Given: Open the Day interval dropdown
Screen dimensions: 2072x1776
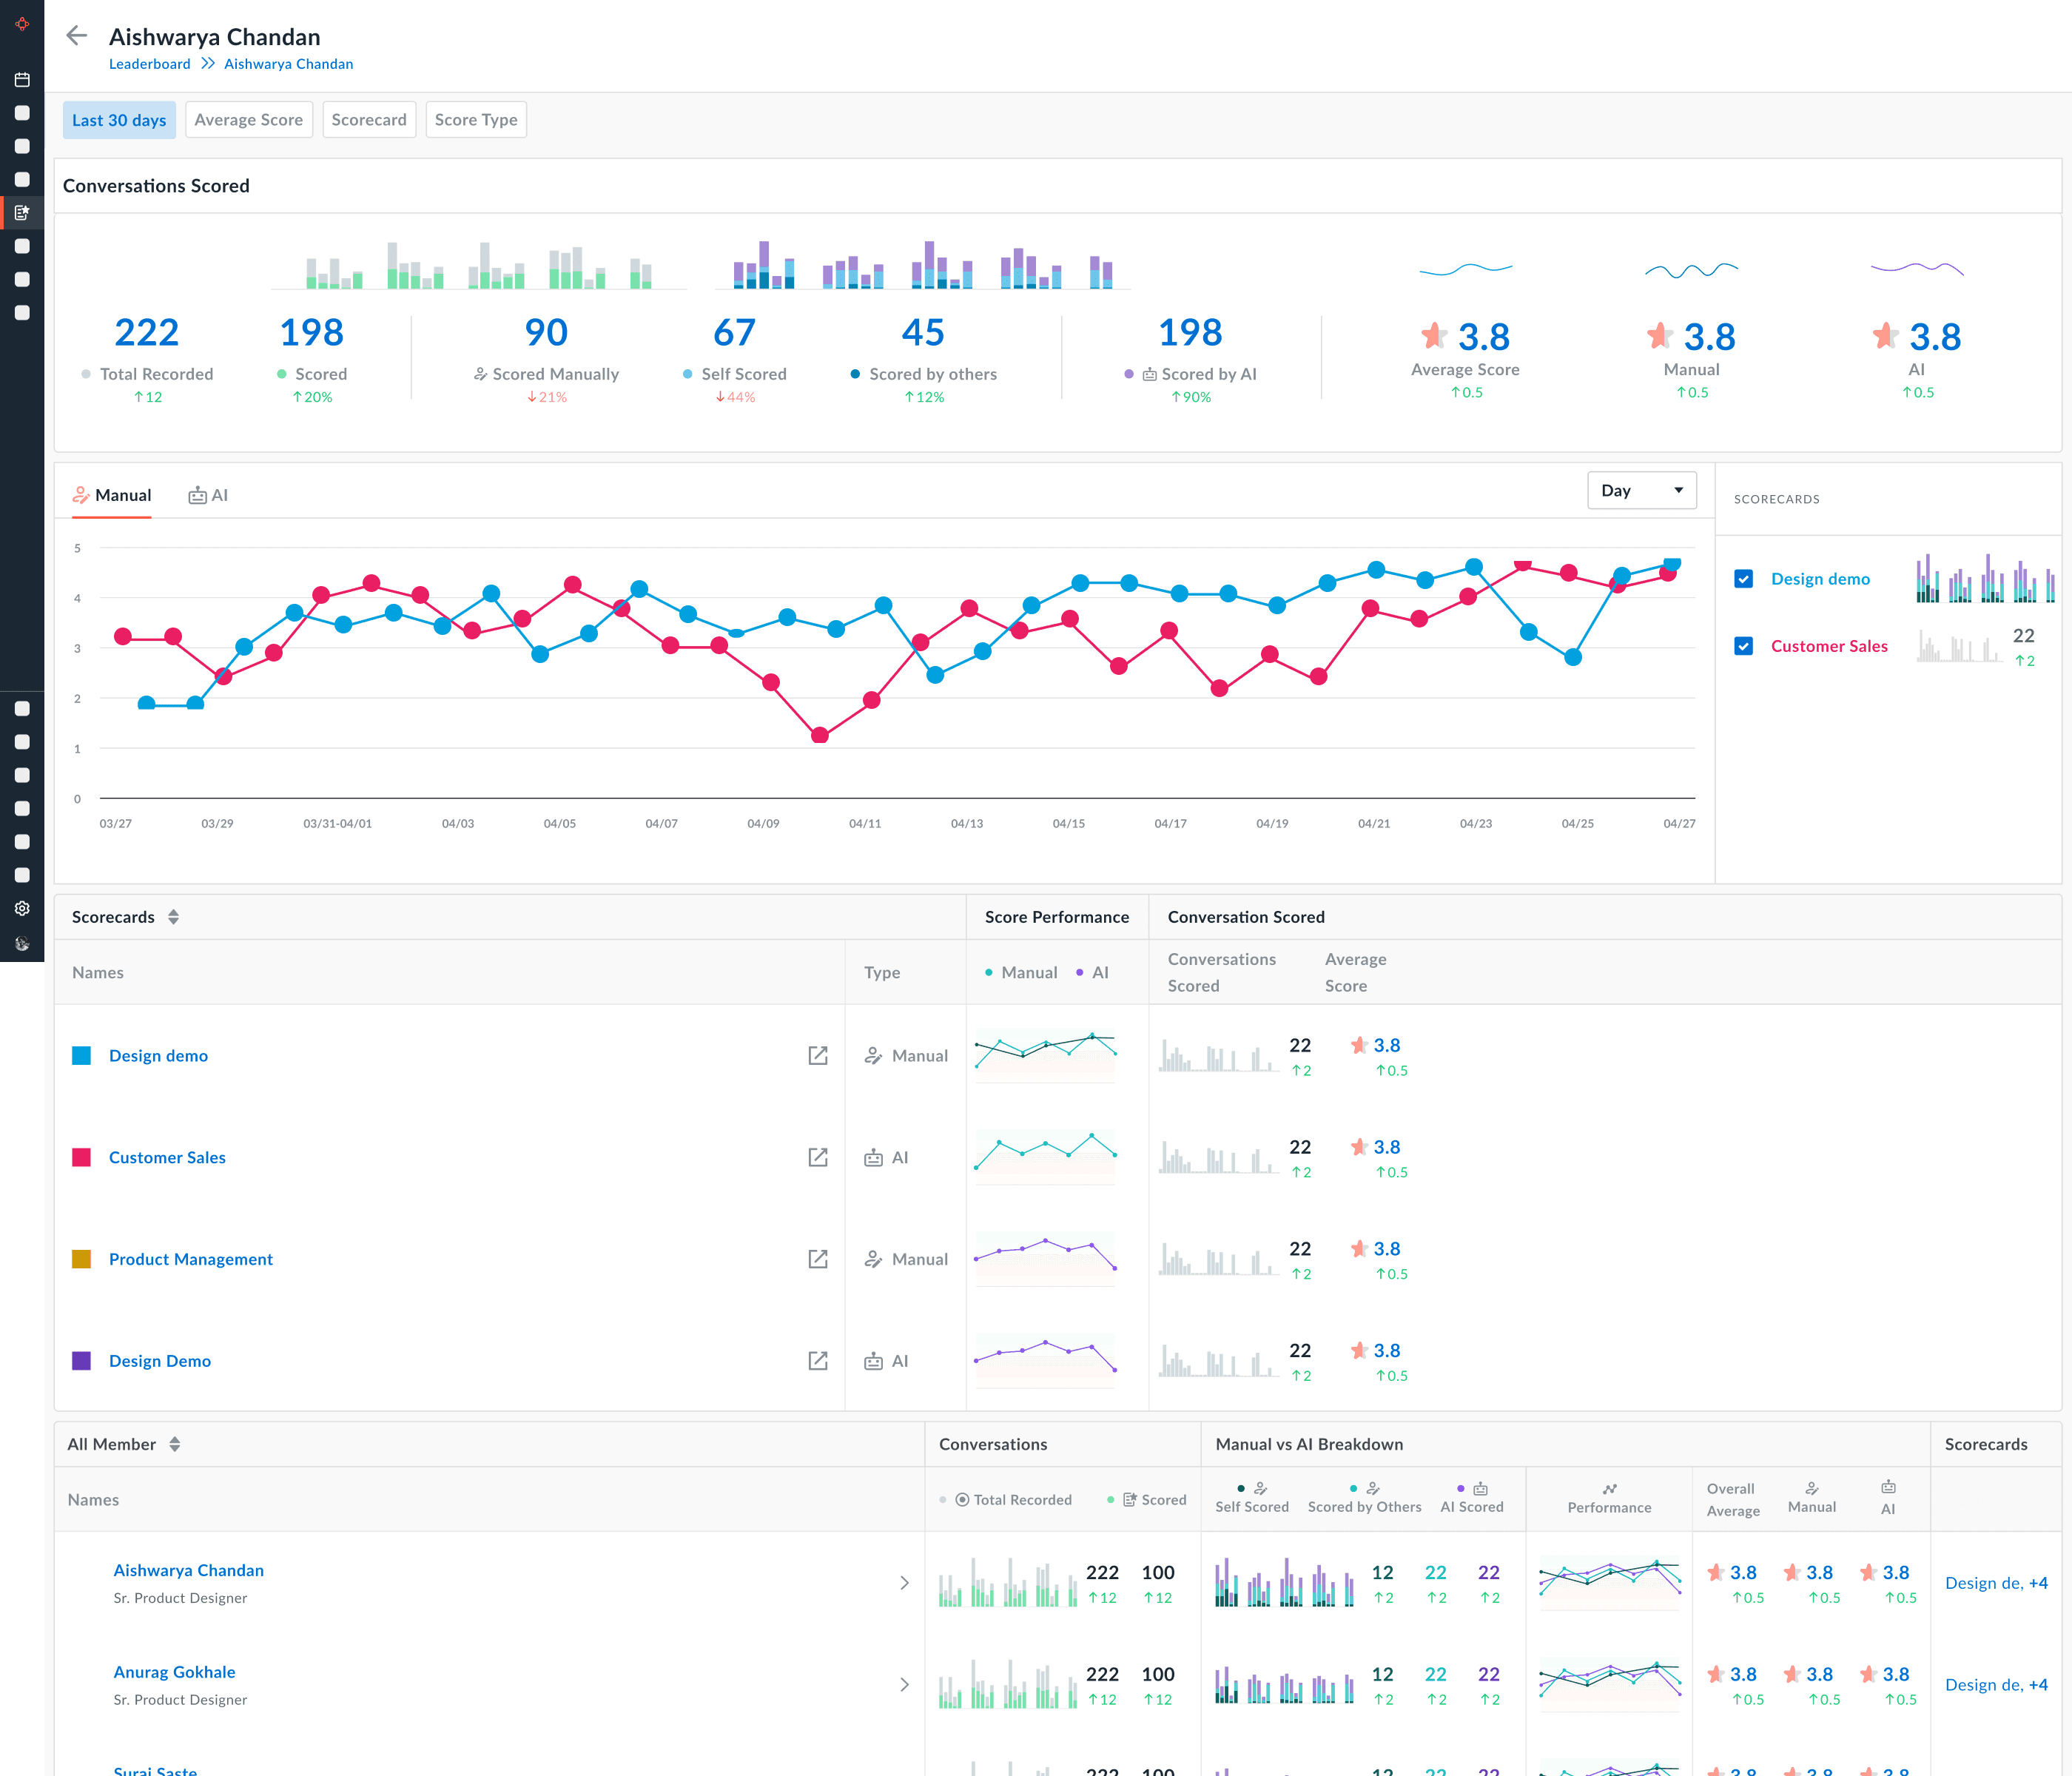Looking at the screenshot, I should 1641,490.
